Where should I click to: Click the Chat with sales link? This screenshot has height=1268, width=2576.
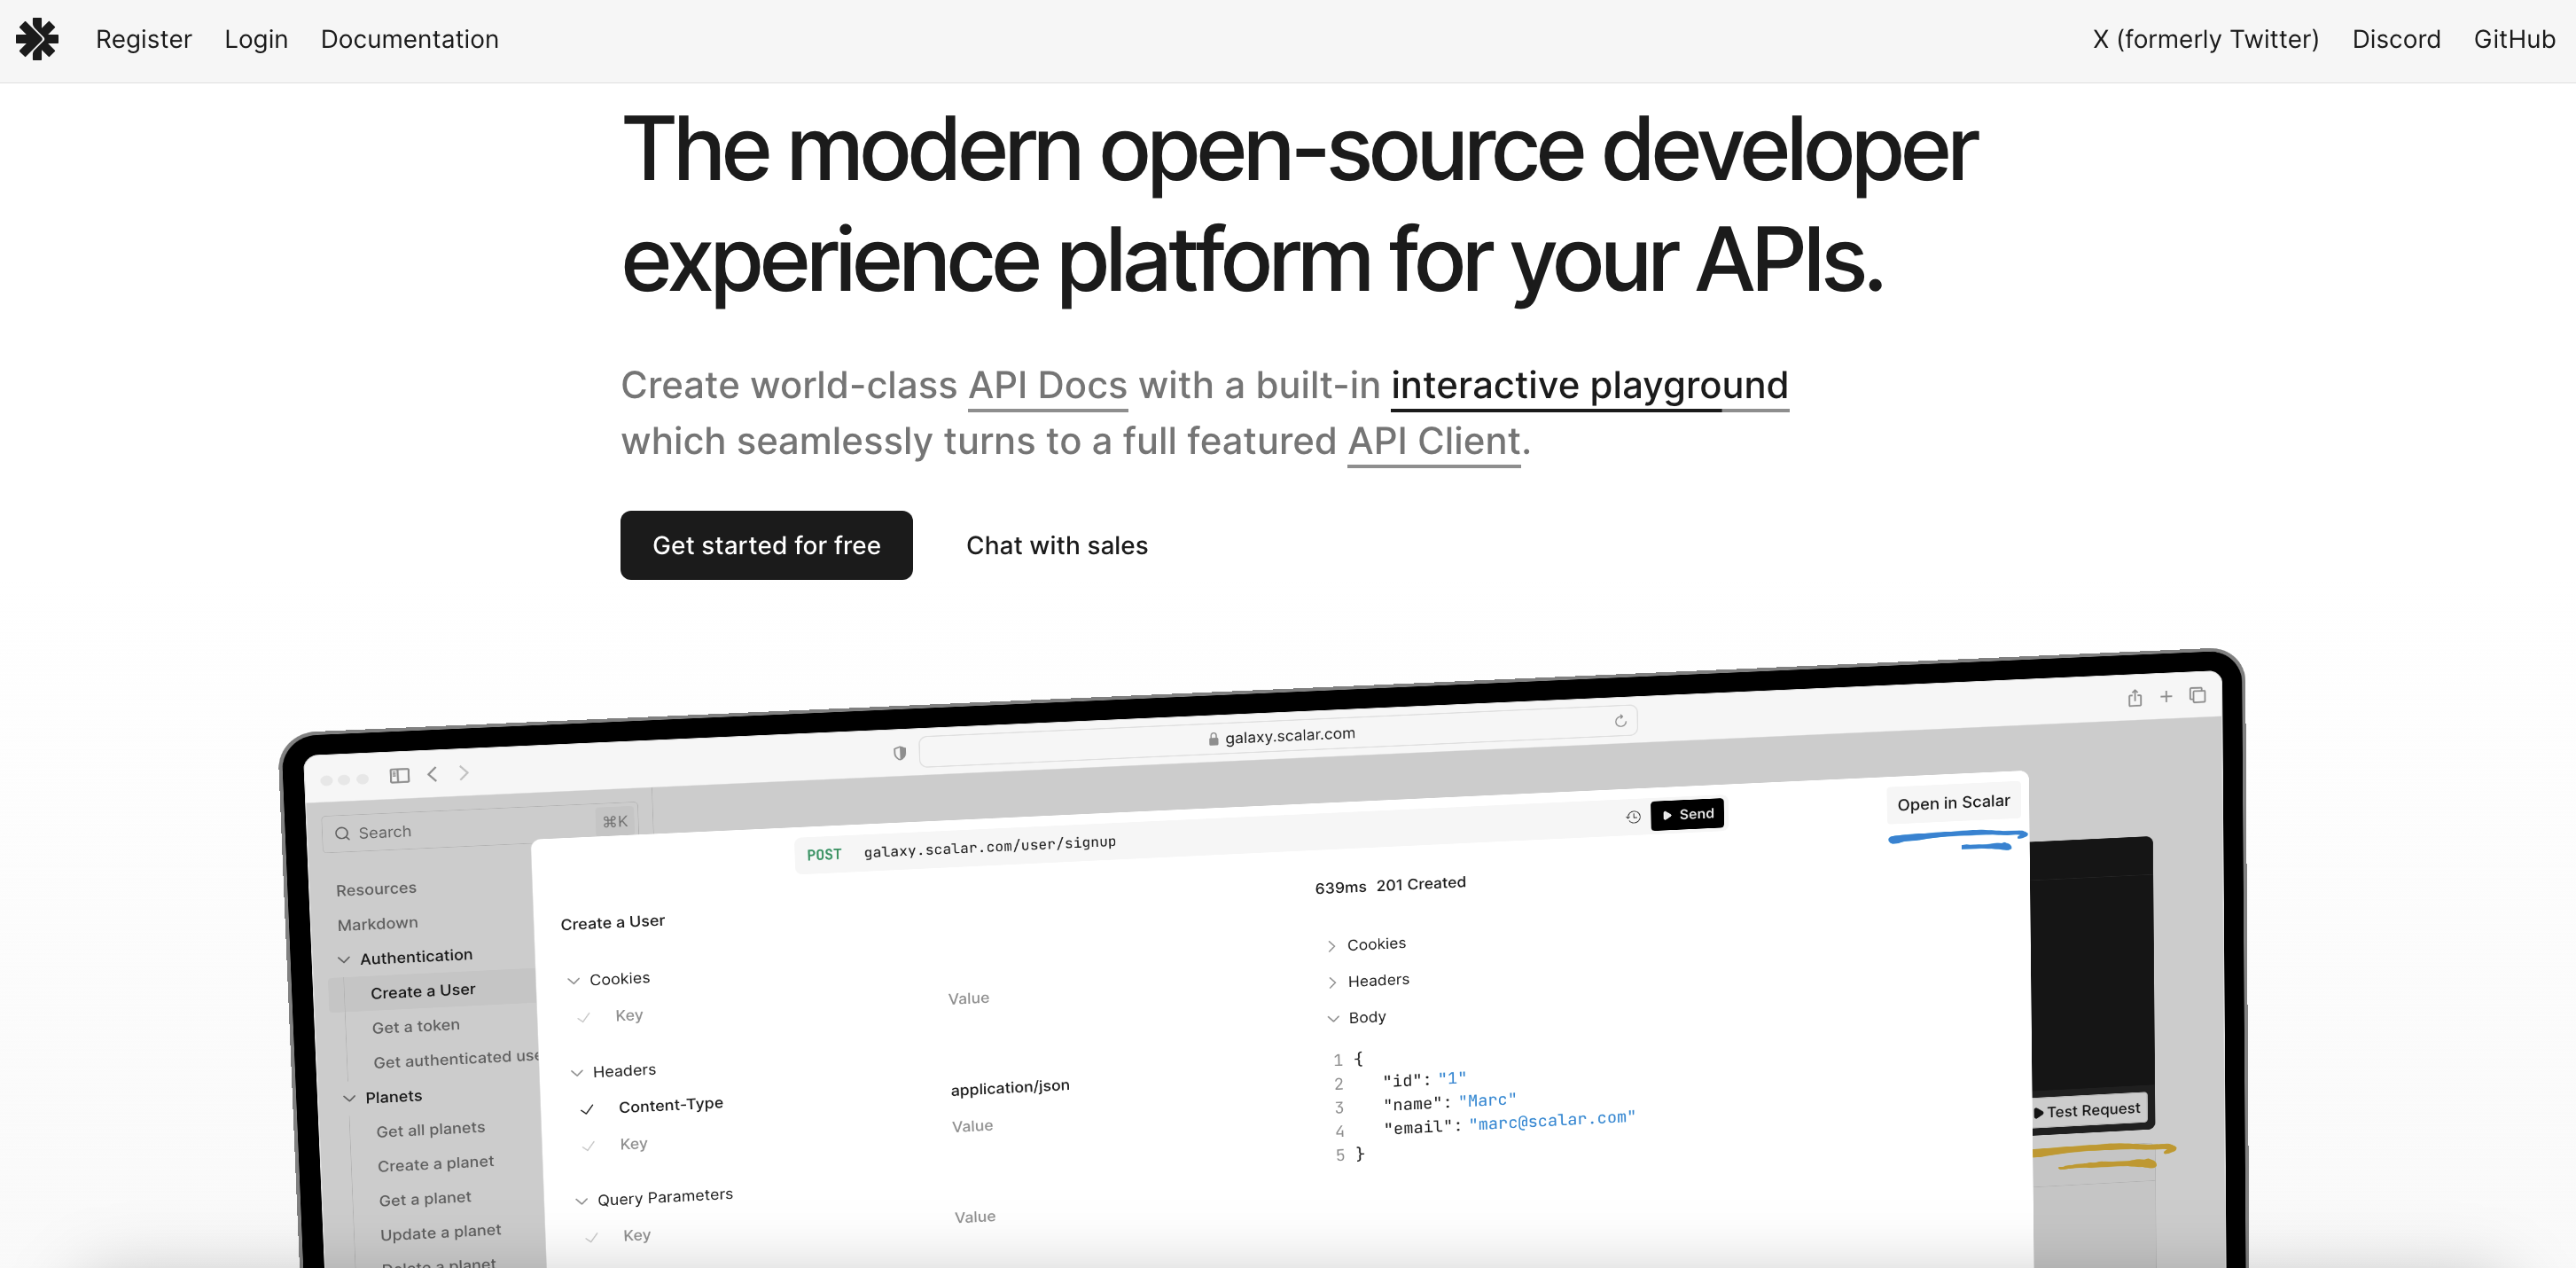pyautogui.click(x=1056, y=545)
